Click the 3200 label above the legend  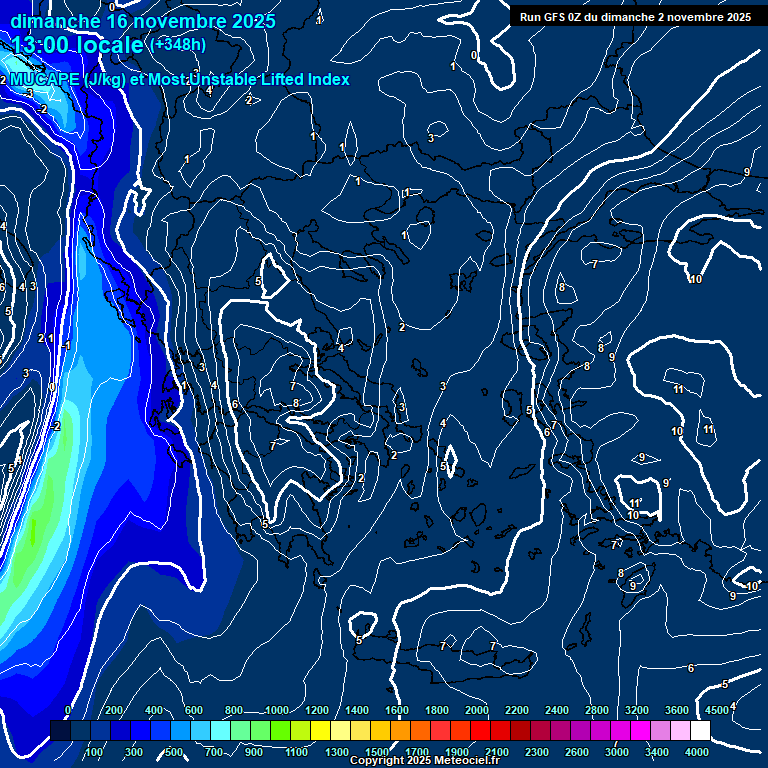[x=637, y=710]
